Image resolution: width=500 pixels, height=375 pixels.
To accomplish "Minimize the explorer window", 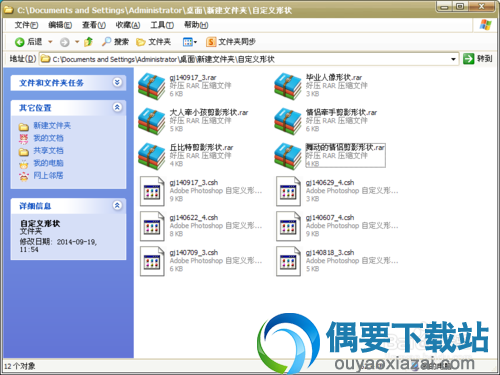I will 444,6.
